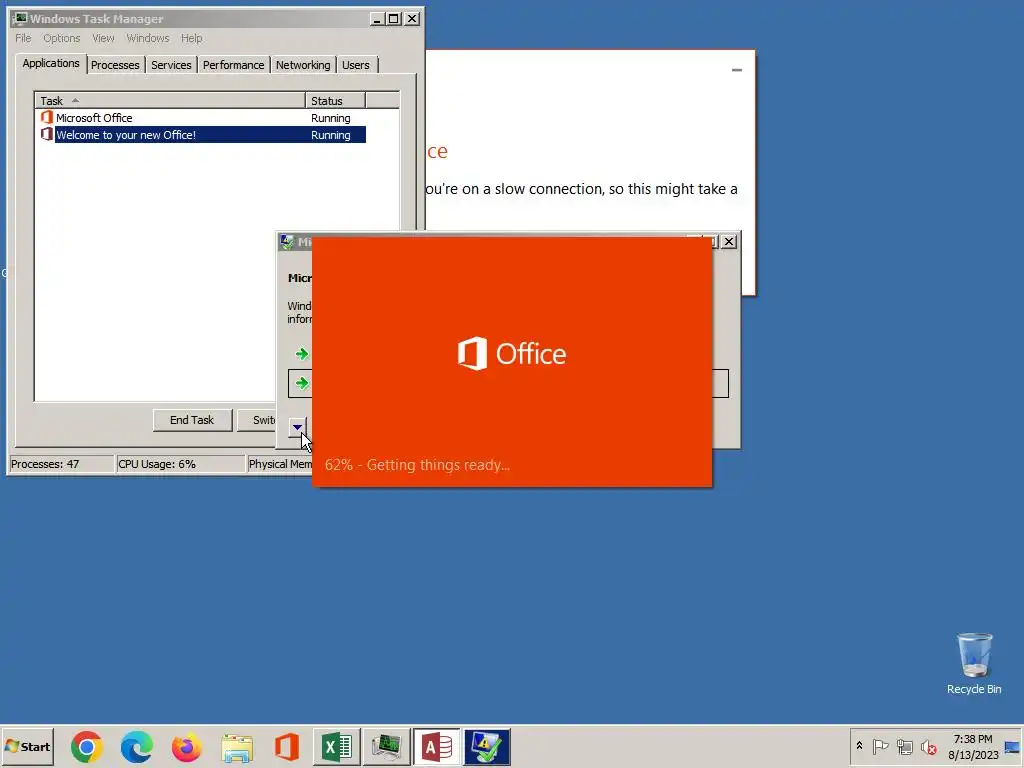This screenshot has width=1024, height=768.
Task: Select the Microsoft Office task row
Action: pyautogui.click(x=200, y=118)
